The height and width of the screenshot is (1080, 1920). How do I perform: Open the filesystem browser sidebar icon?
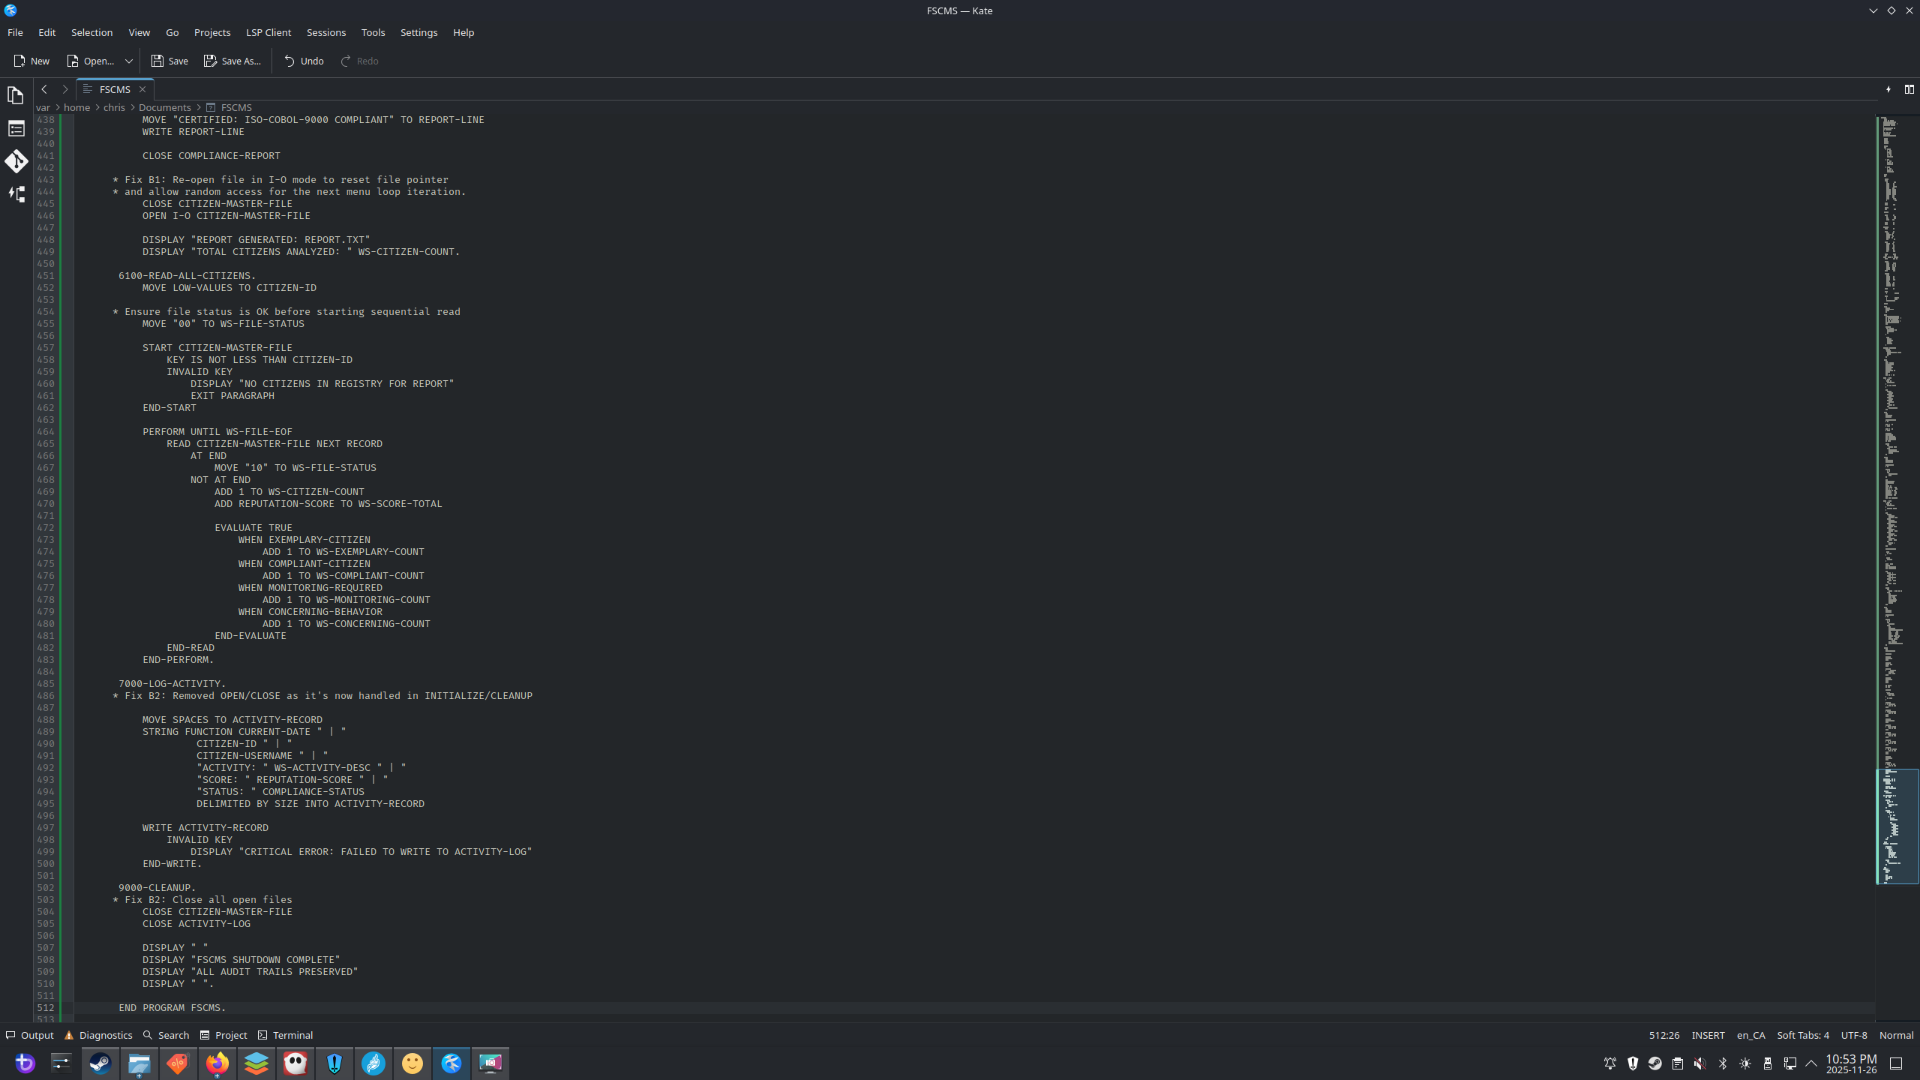coord(15,128)
